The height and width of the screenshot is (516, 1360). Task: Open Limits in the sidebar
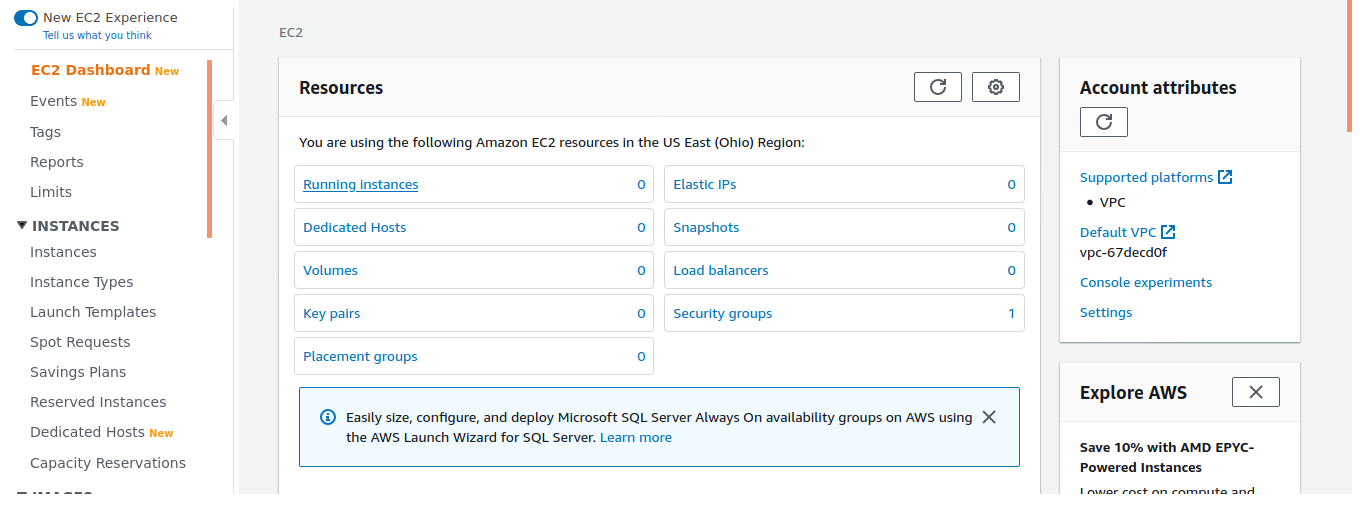tap(51, 192)
